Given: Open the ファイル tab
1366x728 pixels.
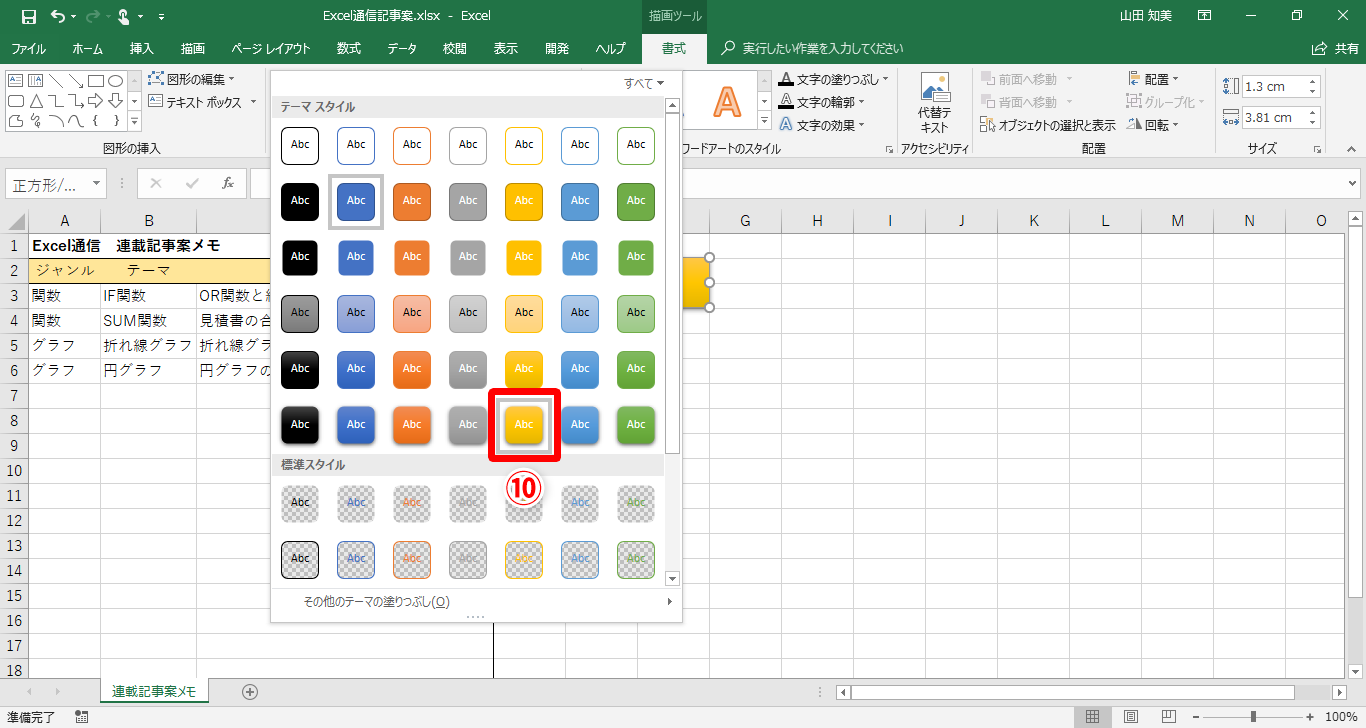Looking at the screenshot, I should click(x=28, y=48).
